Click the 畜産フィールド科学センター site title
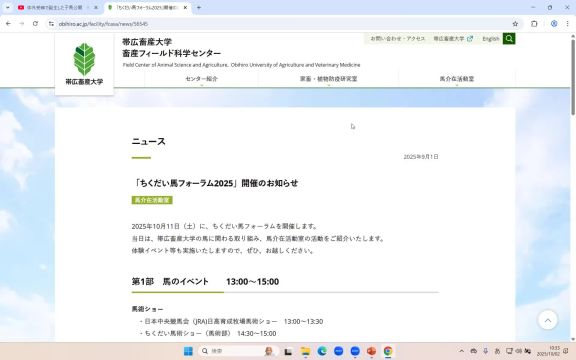The image size is (576, 360). click(172, 53)
